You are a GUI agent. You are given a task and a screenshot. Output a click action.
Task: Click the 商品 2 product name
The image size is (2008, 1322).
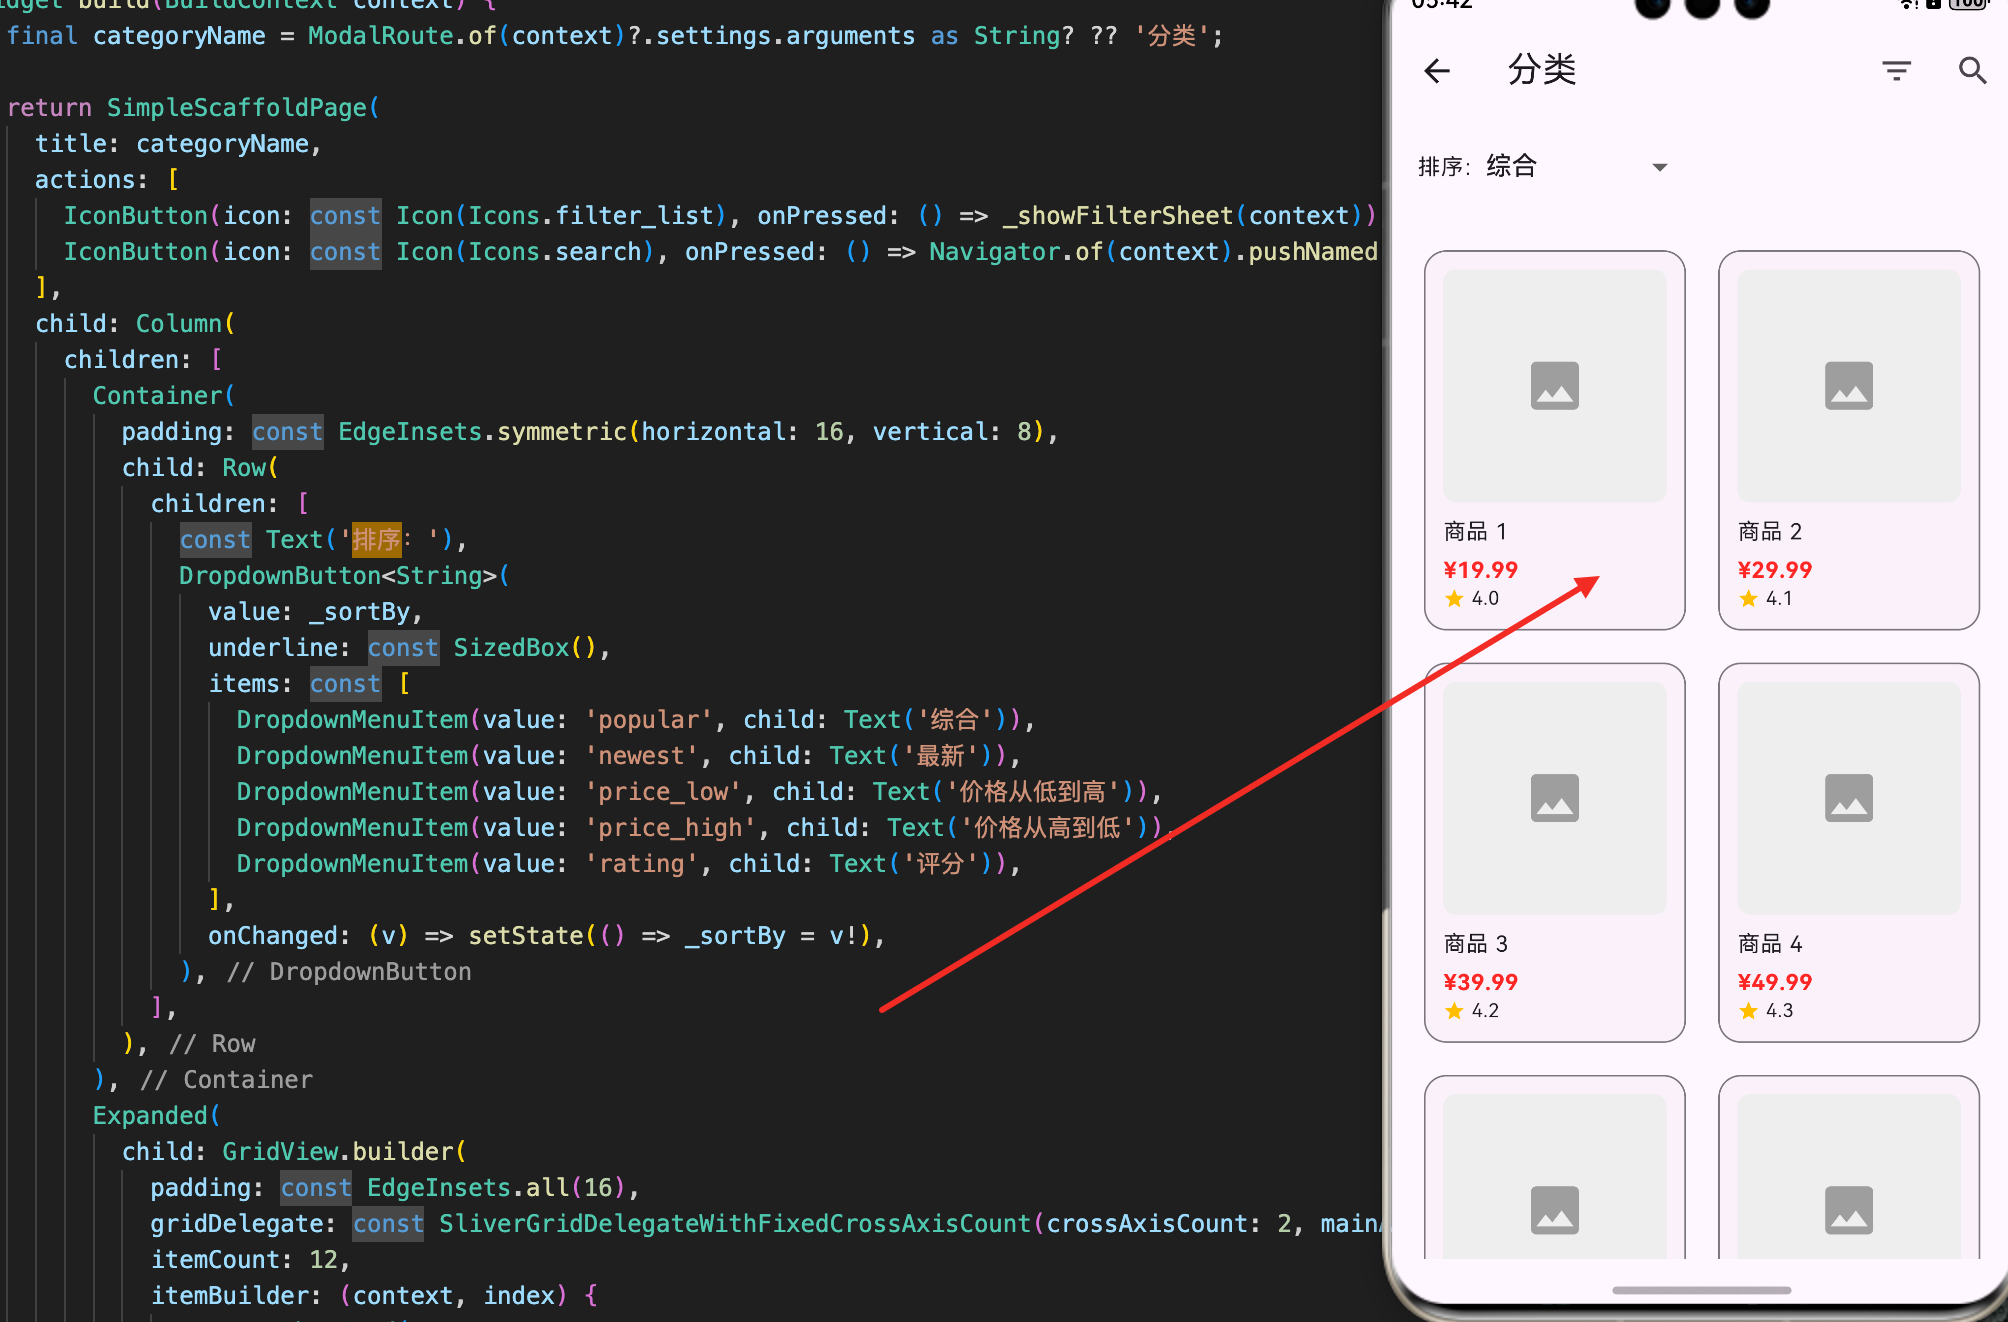[1769, 531]
